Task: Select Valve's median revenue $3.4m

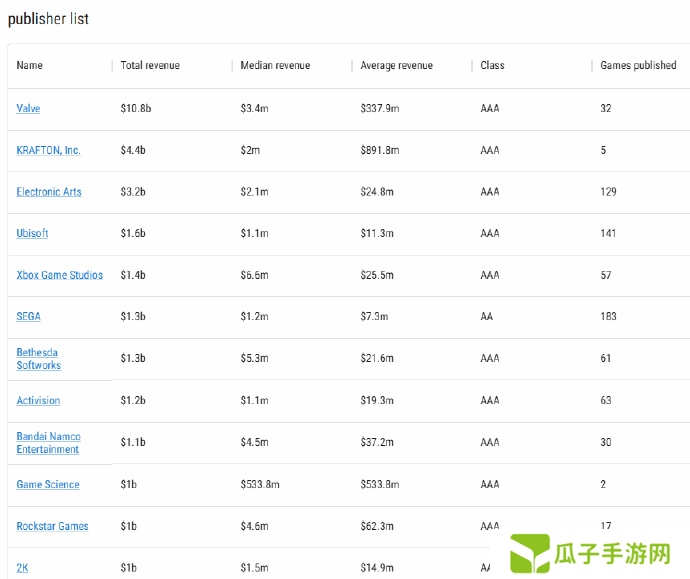Action: [254, 108]
